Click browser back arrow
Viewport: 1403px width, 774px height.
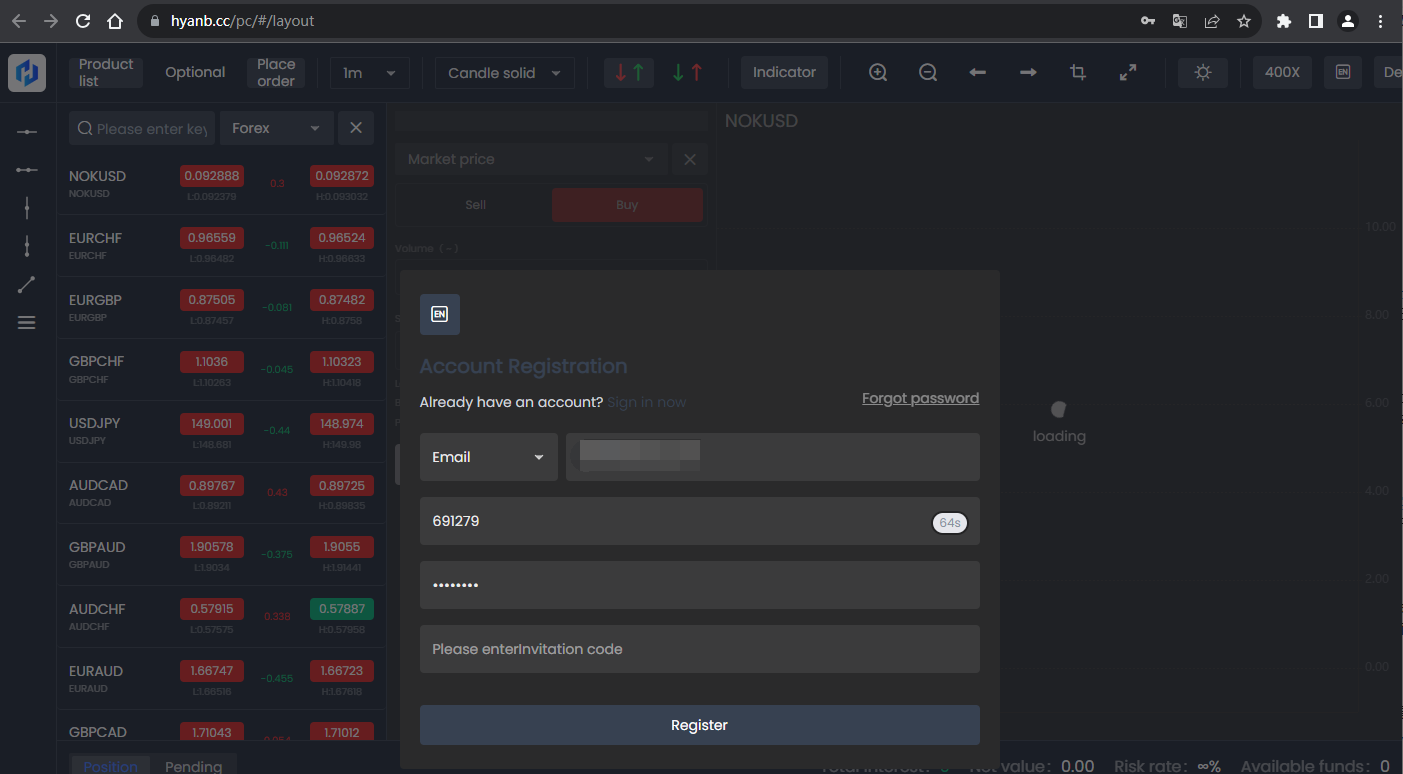click(x=19, y=20)
